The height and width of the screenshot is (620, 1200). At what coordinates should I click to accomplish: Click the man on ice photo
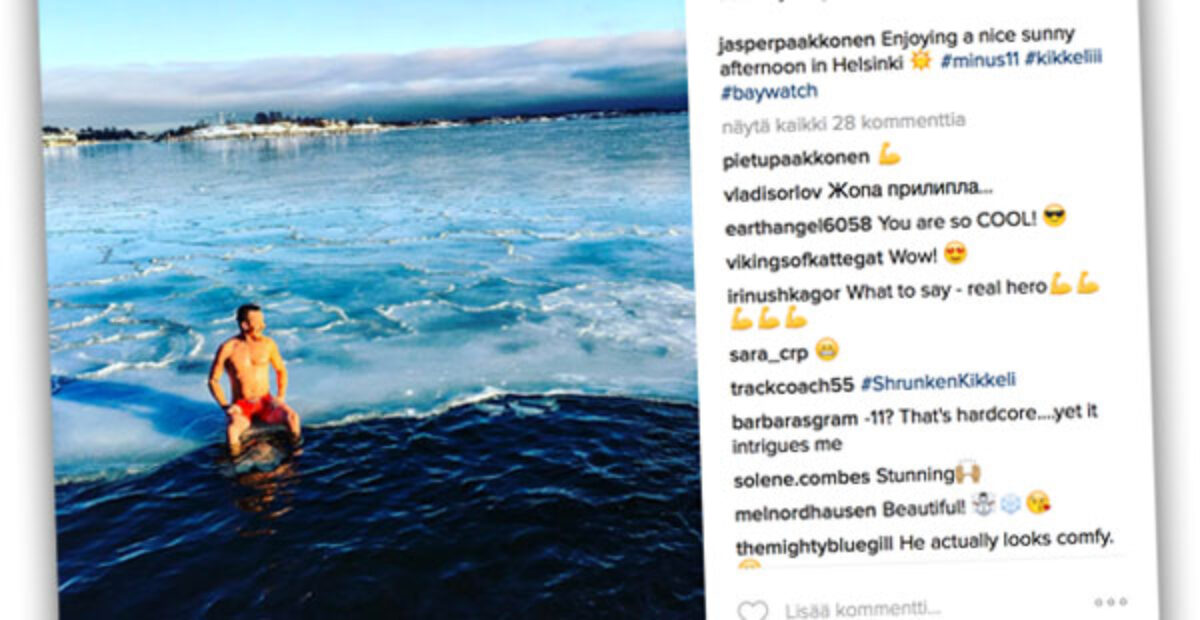tap(372, 310)
